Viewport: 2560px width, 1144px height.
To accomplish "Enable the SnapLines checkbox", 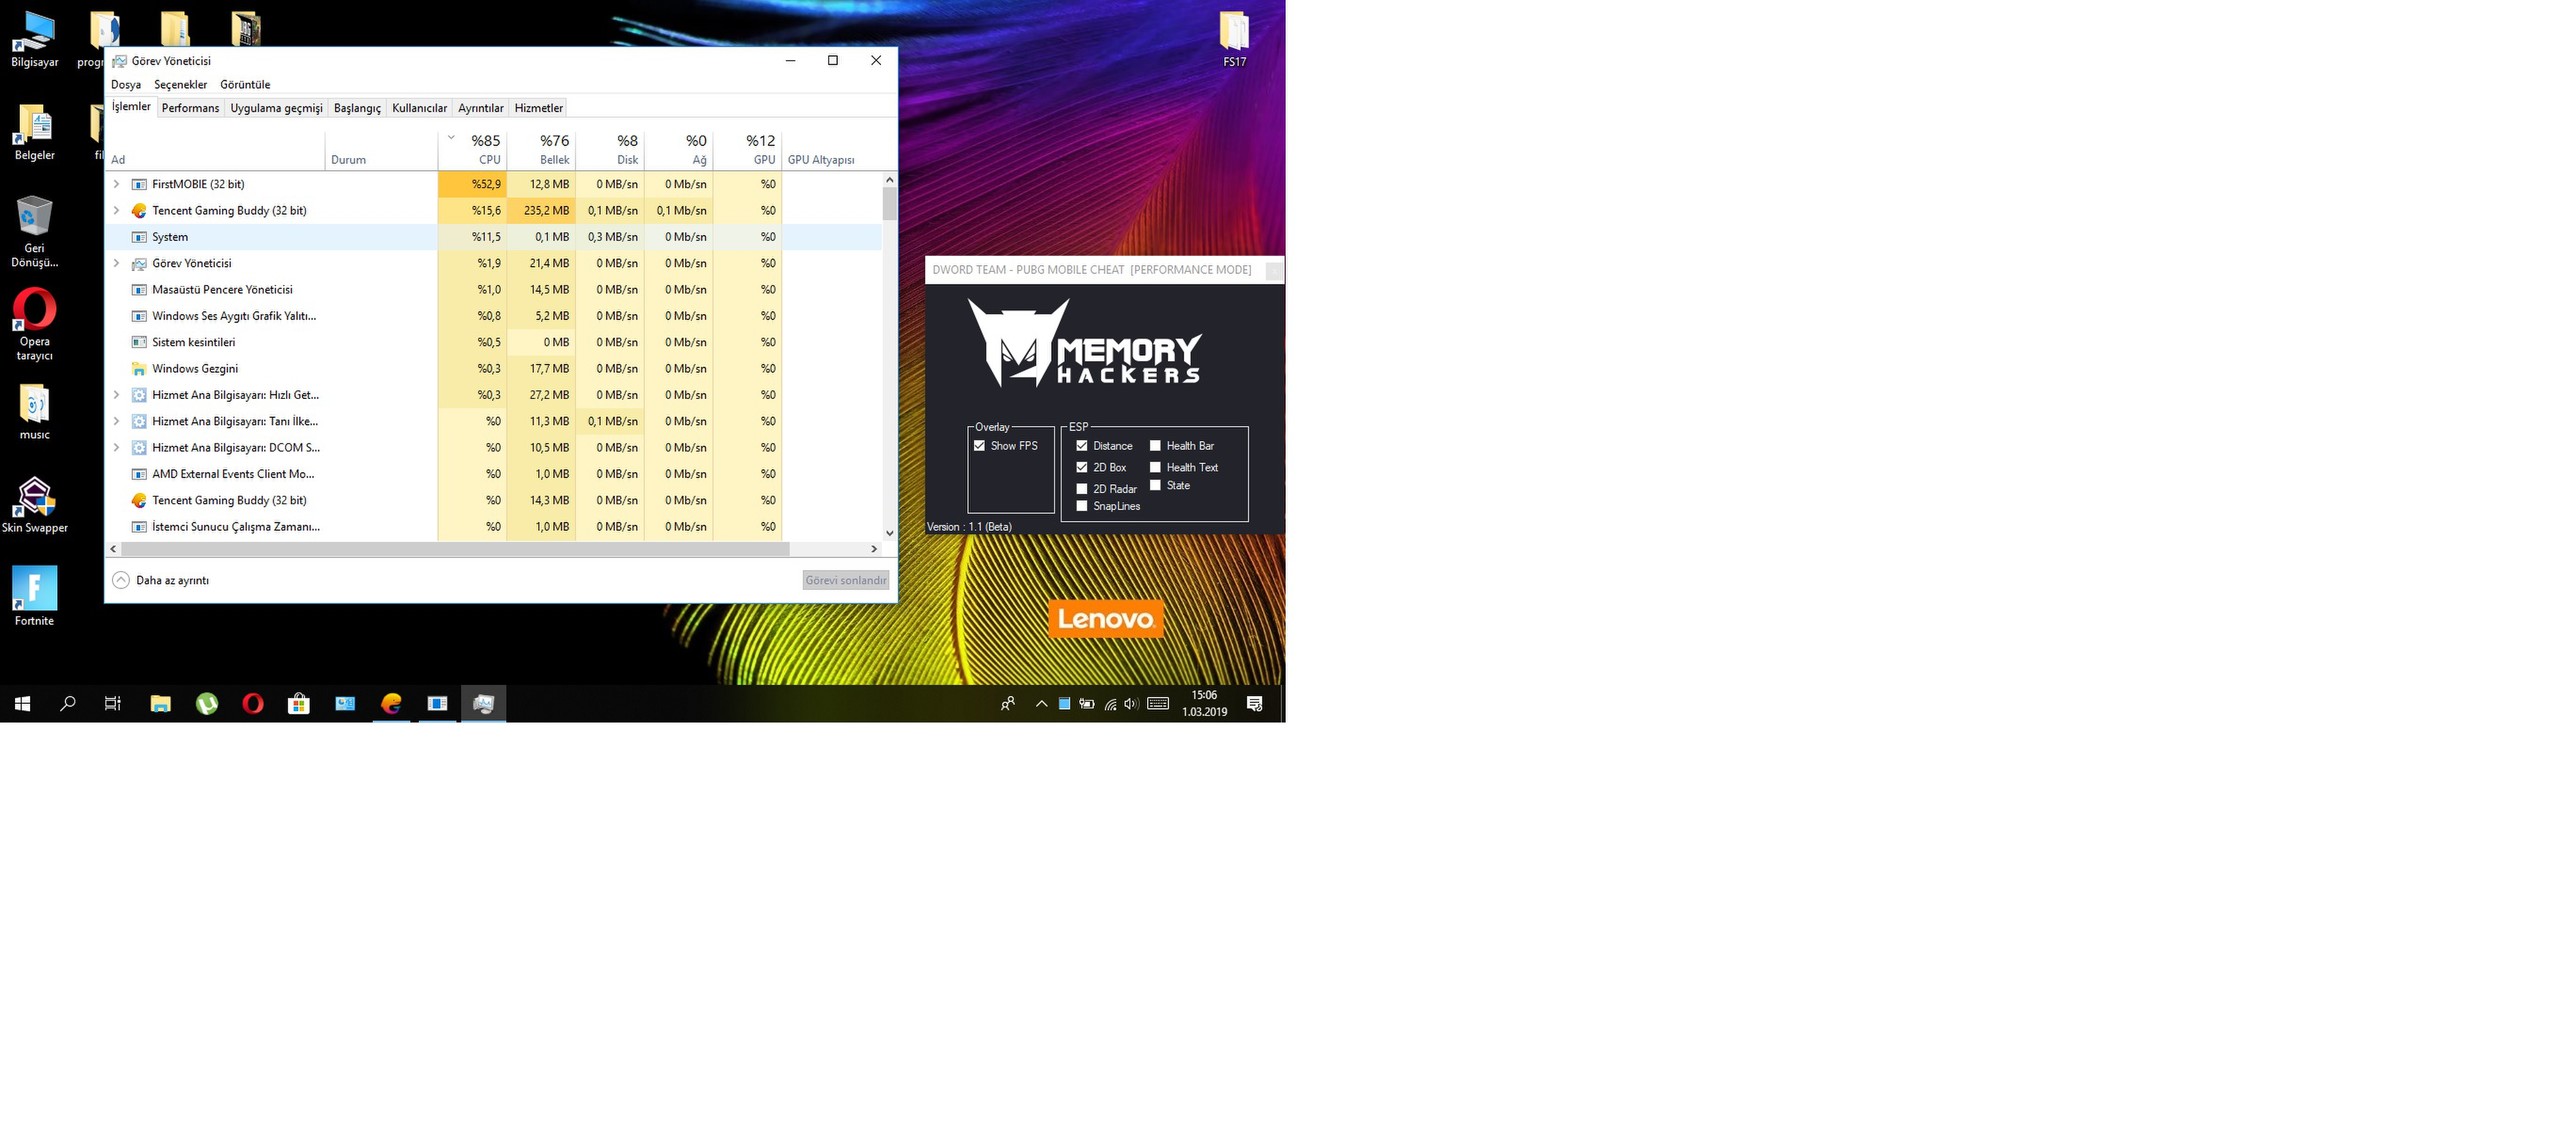I will coord(1082,506).
